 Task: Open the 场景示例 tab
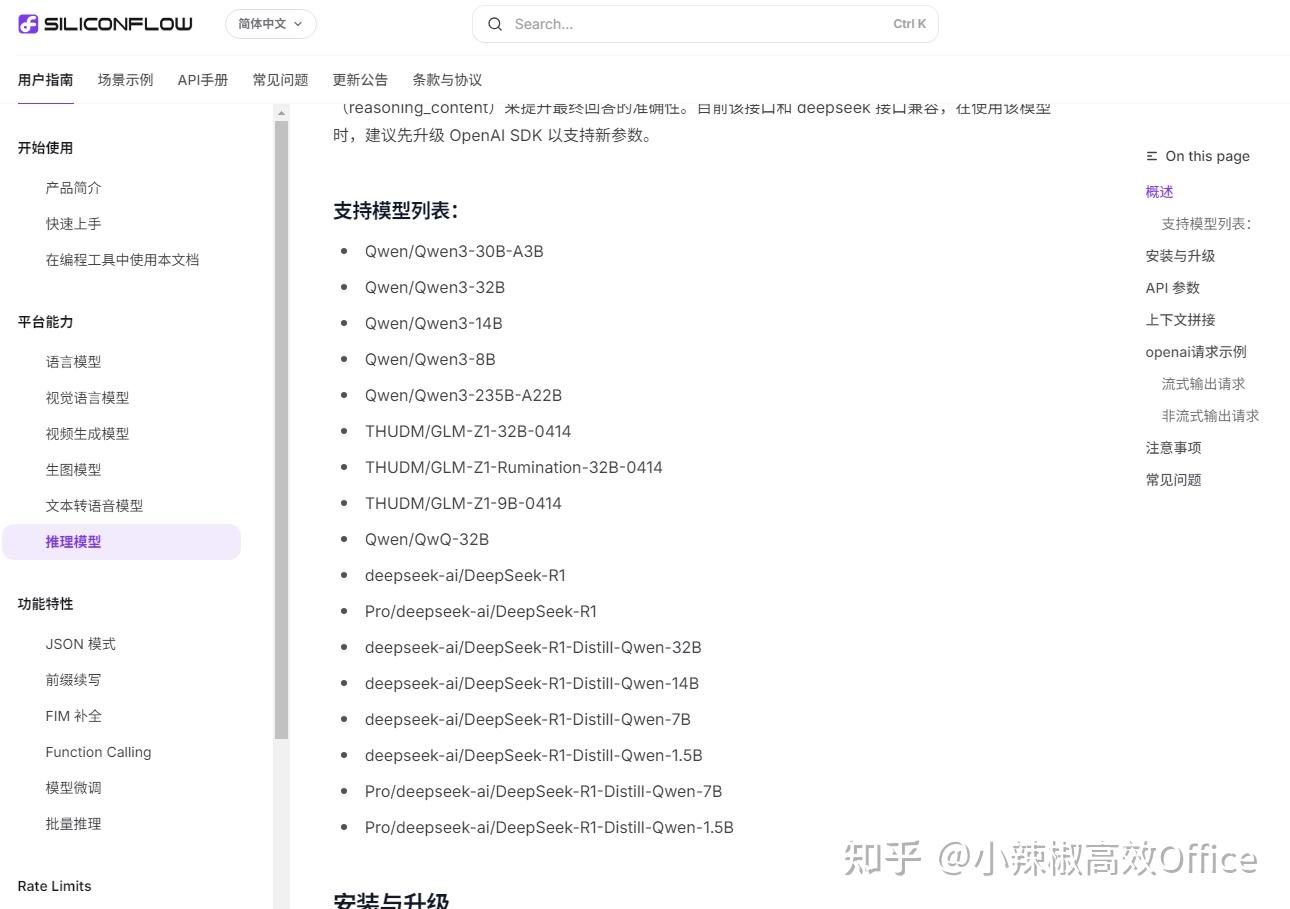coord(125,79)
